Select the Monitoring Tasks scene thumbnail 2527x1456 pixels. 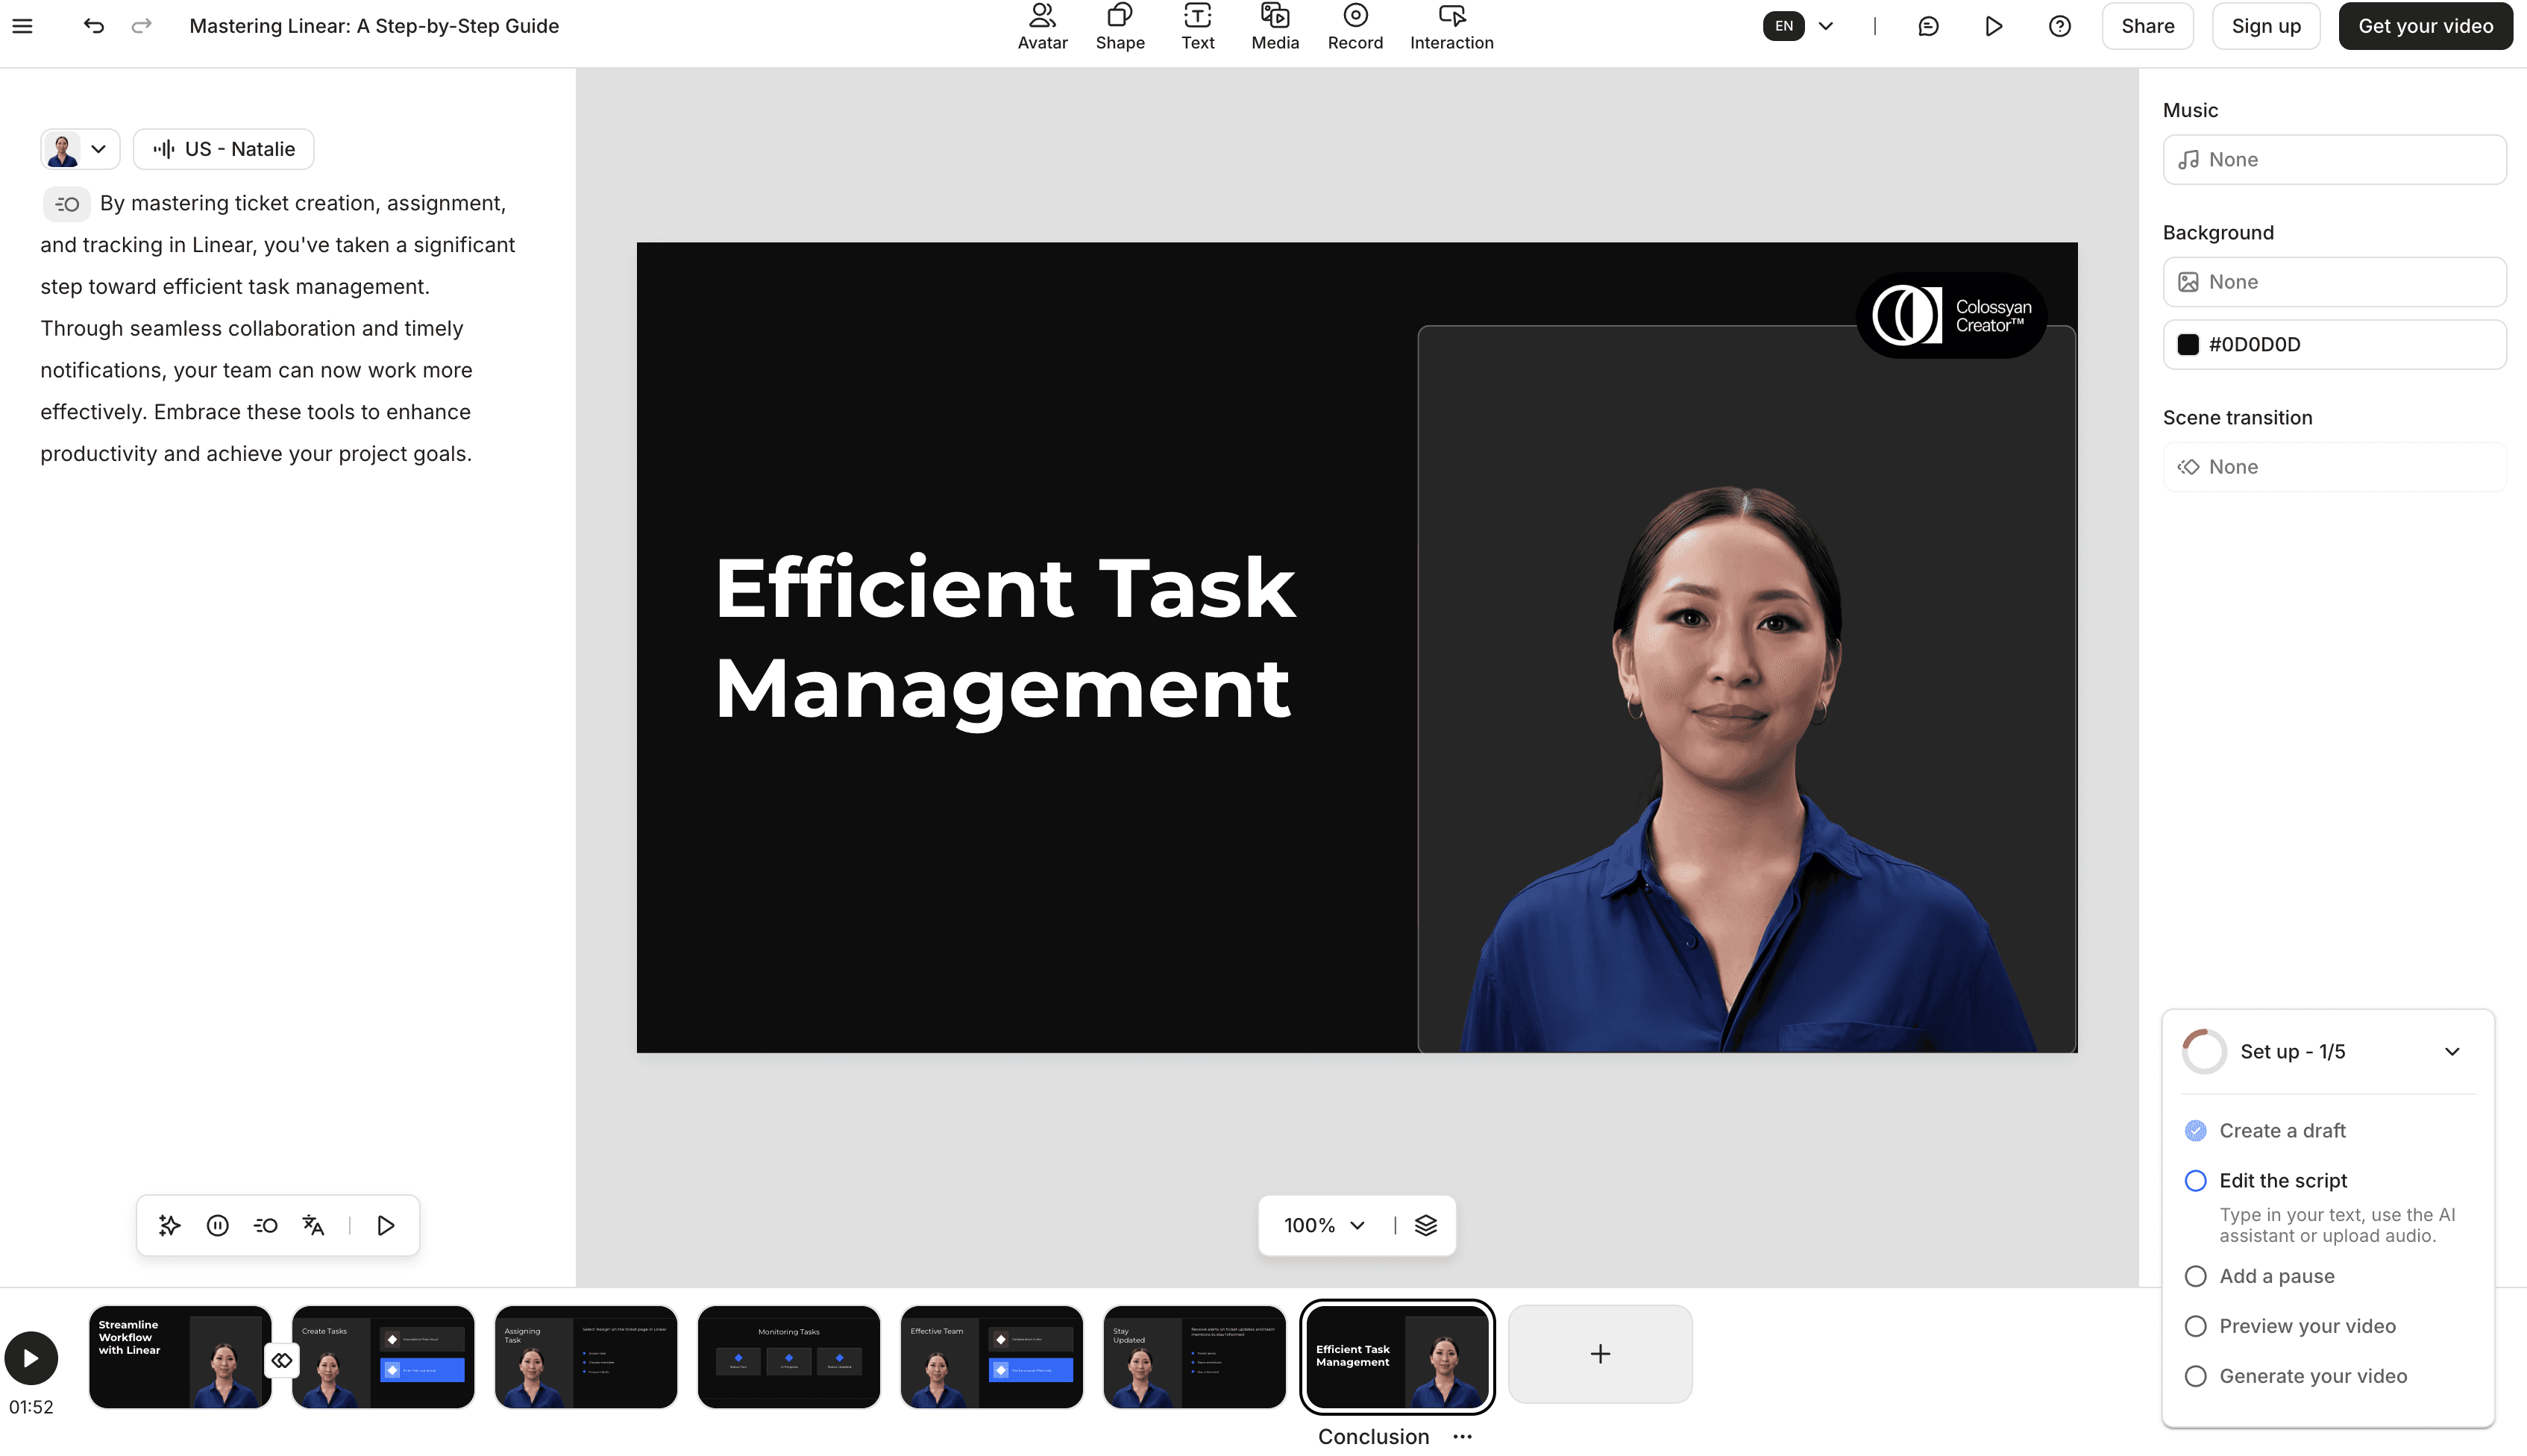[x=789, y=1357]
